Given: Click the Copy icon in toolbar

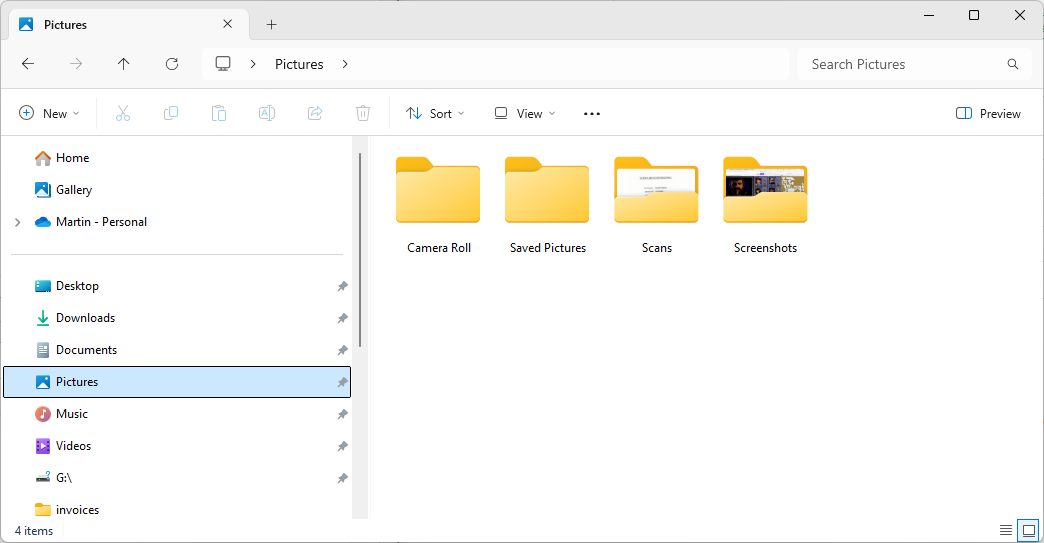Looking at the screenshot, I should 171,113.
